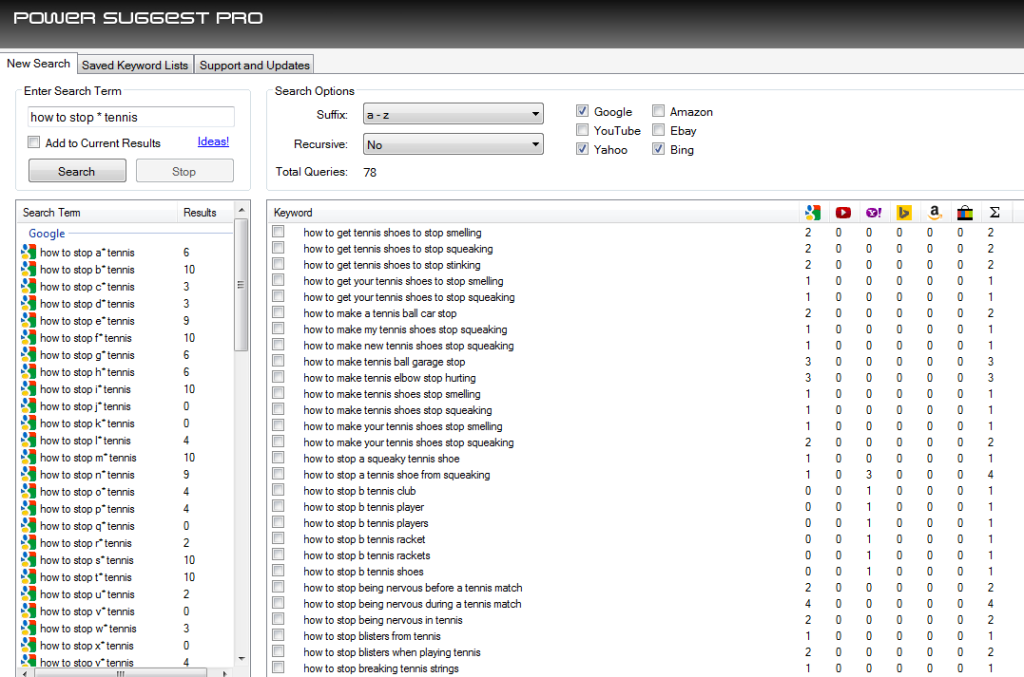
Task: Open the Saved Keyword Lists tab
Action: click(135, 65)
